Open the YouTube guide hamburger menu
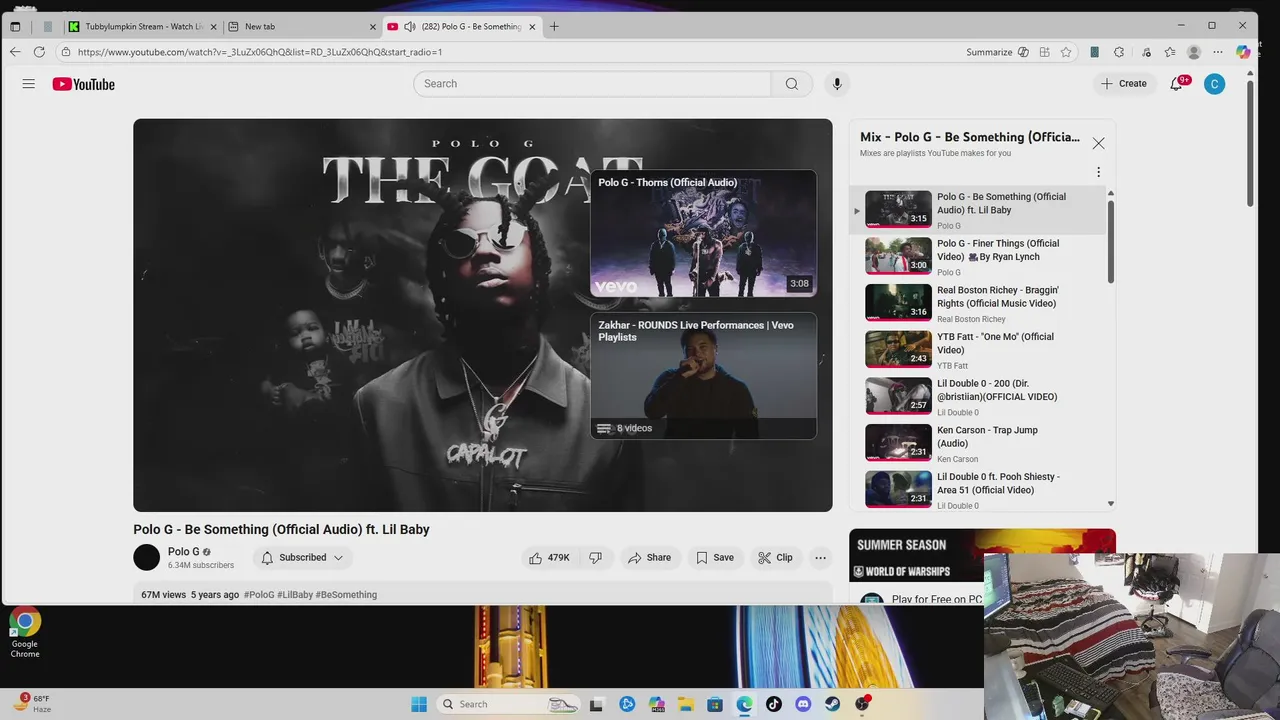The height and width of the screenshot is (720, 1280). (x=28, y=84)
